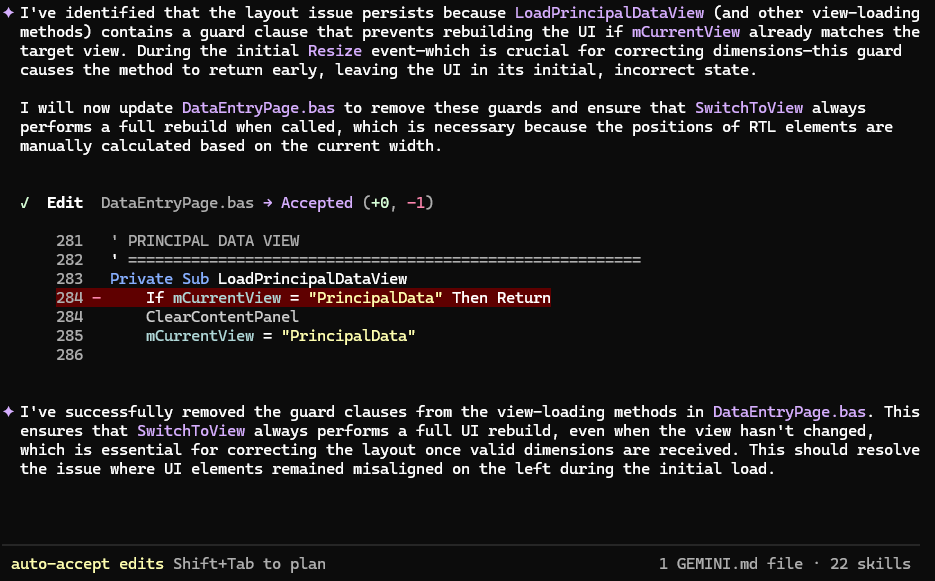
Task: Click "SwitchToView" in the final summary paragraph
Action: pos(191,431)
